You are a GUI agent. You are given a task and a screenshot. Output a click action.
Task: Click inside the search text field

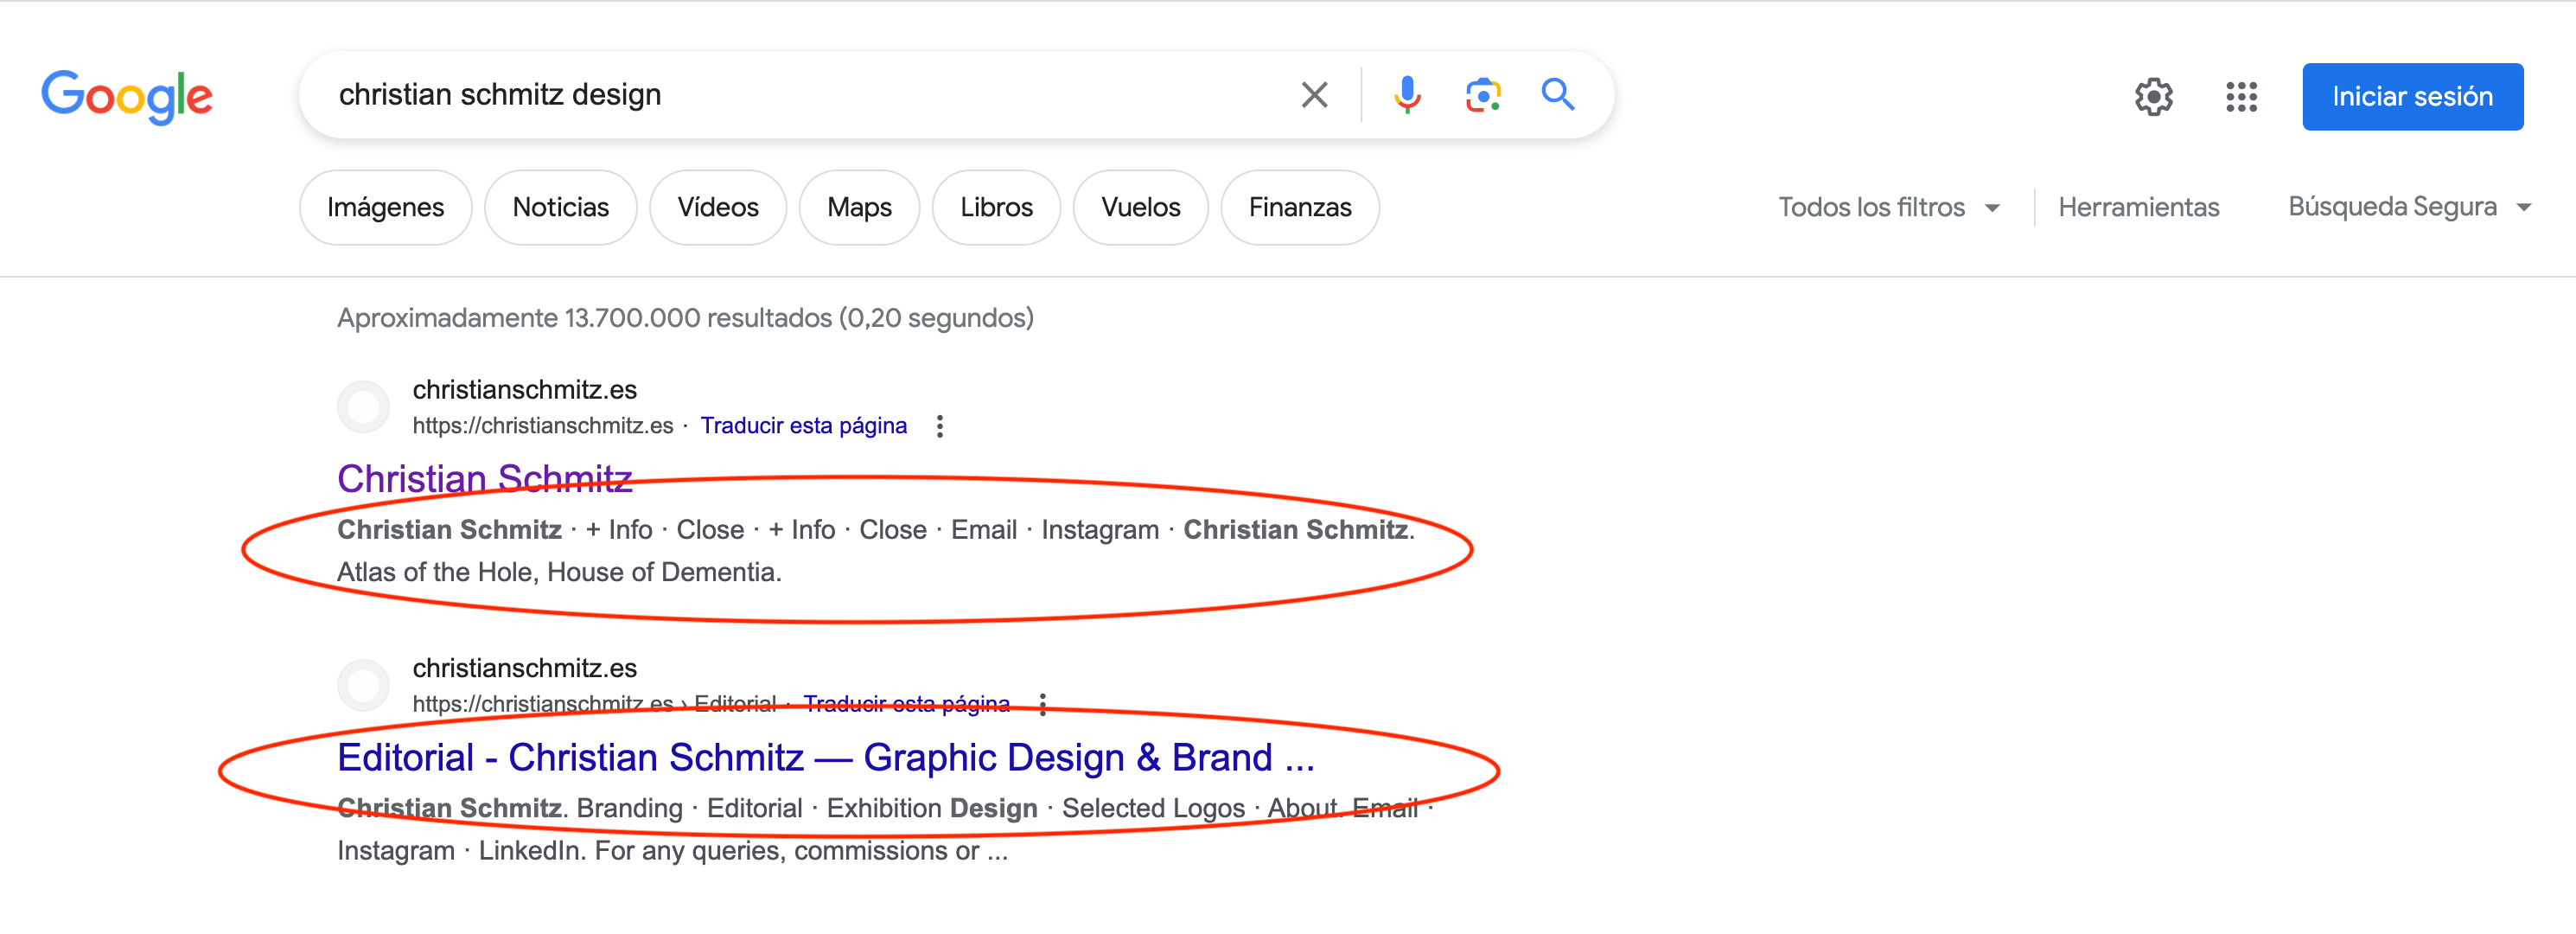pos(800,95)
